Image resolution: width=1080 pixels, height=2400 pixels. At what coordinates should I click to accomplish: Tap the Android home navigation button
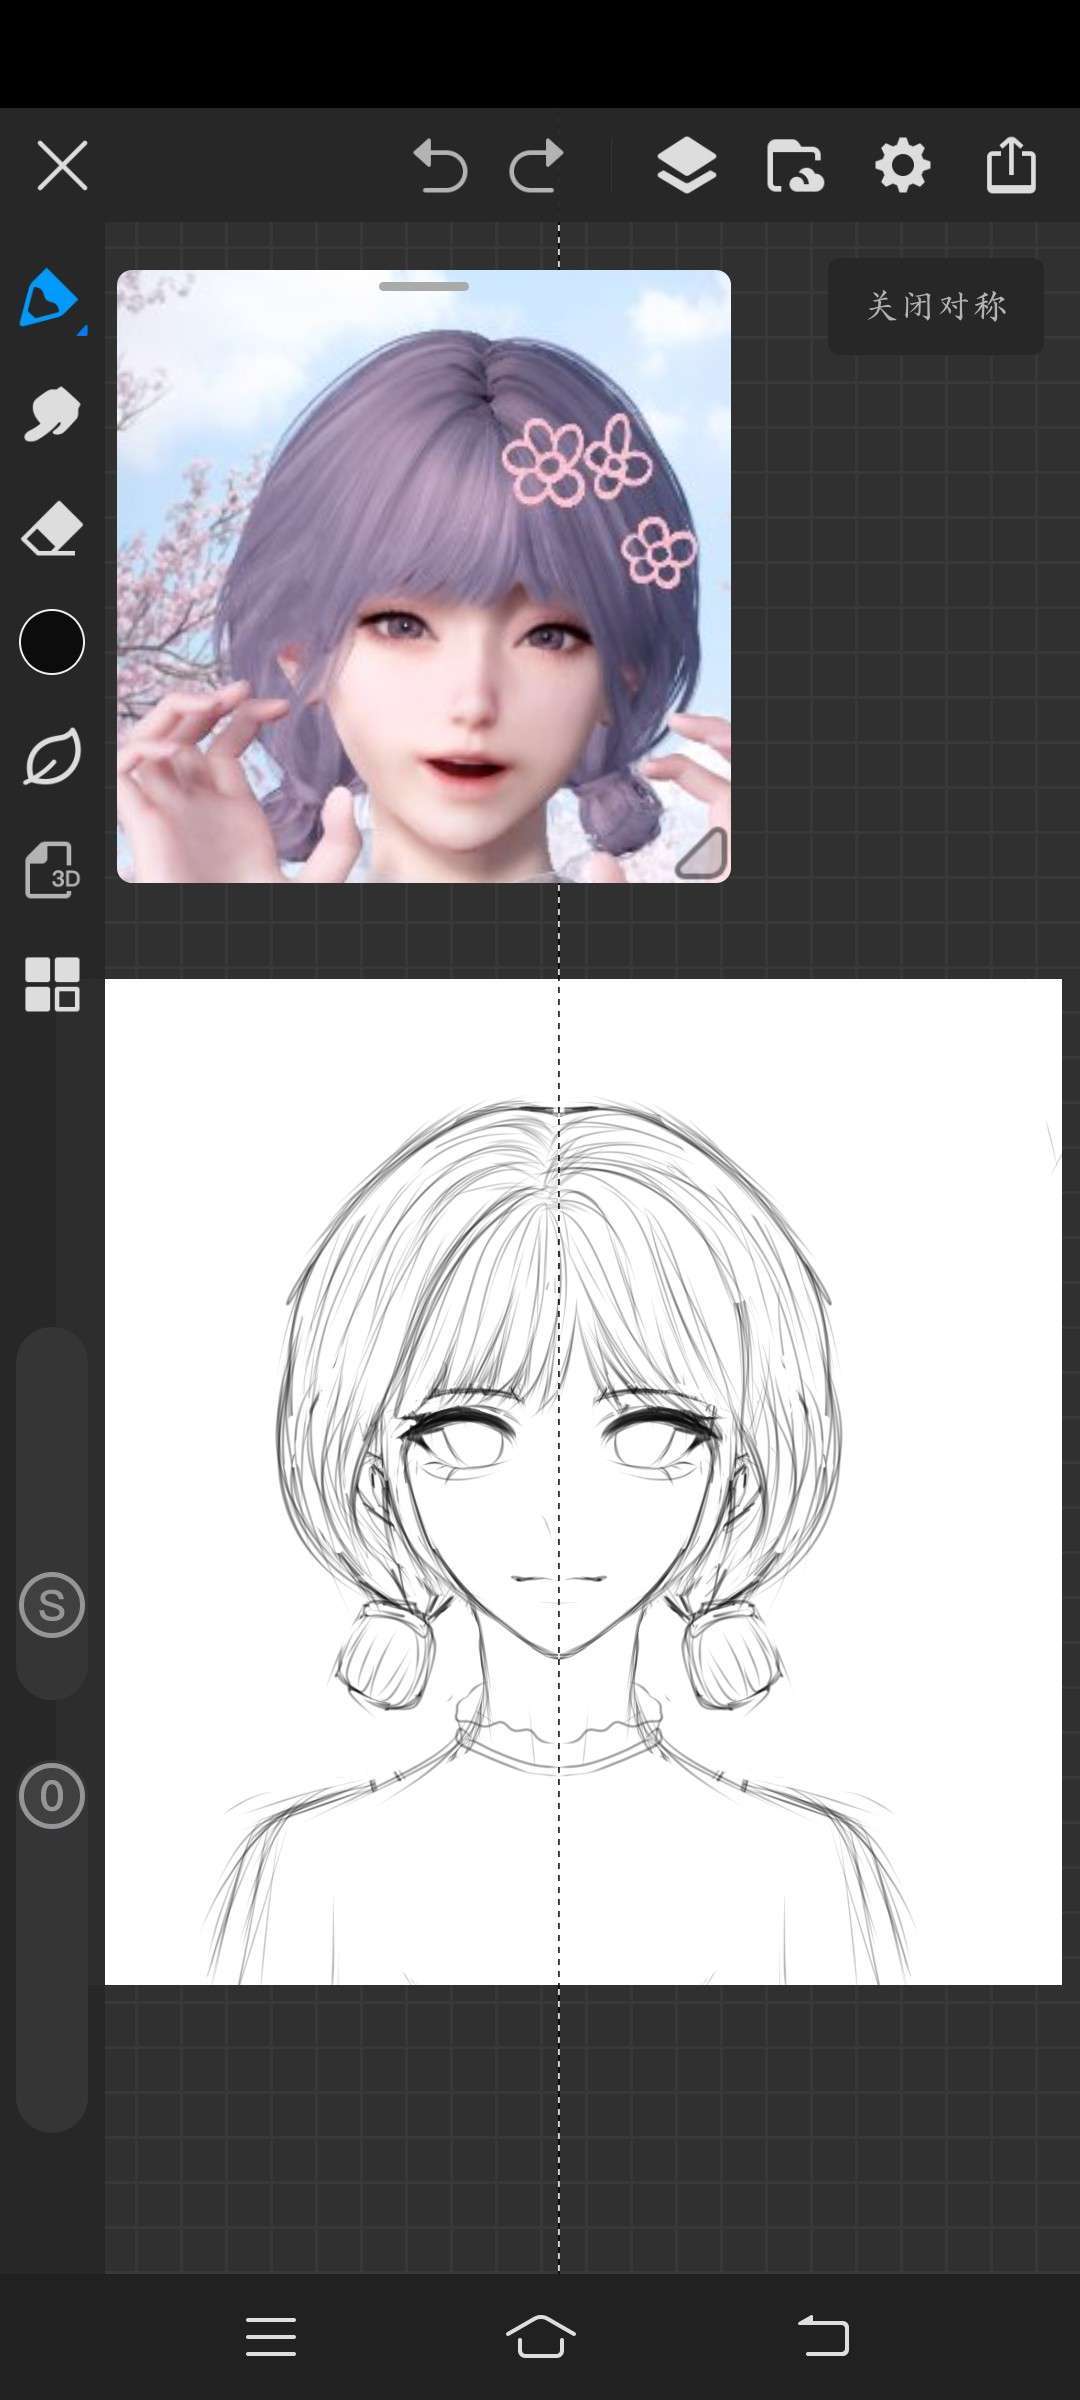click(540, 2336)
